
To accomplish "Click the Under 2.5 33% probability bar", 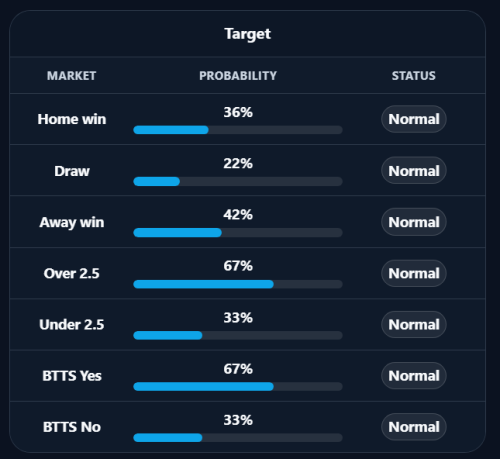I will point(238,335).
